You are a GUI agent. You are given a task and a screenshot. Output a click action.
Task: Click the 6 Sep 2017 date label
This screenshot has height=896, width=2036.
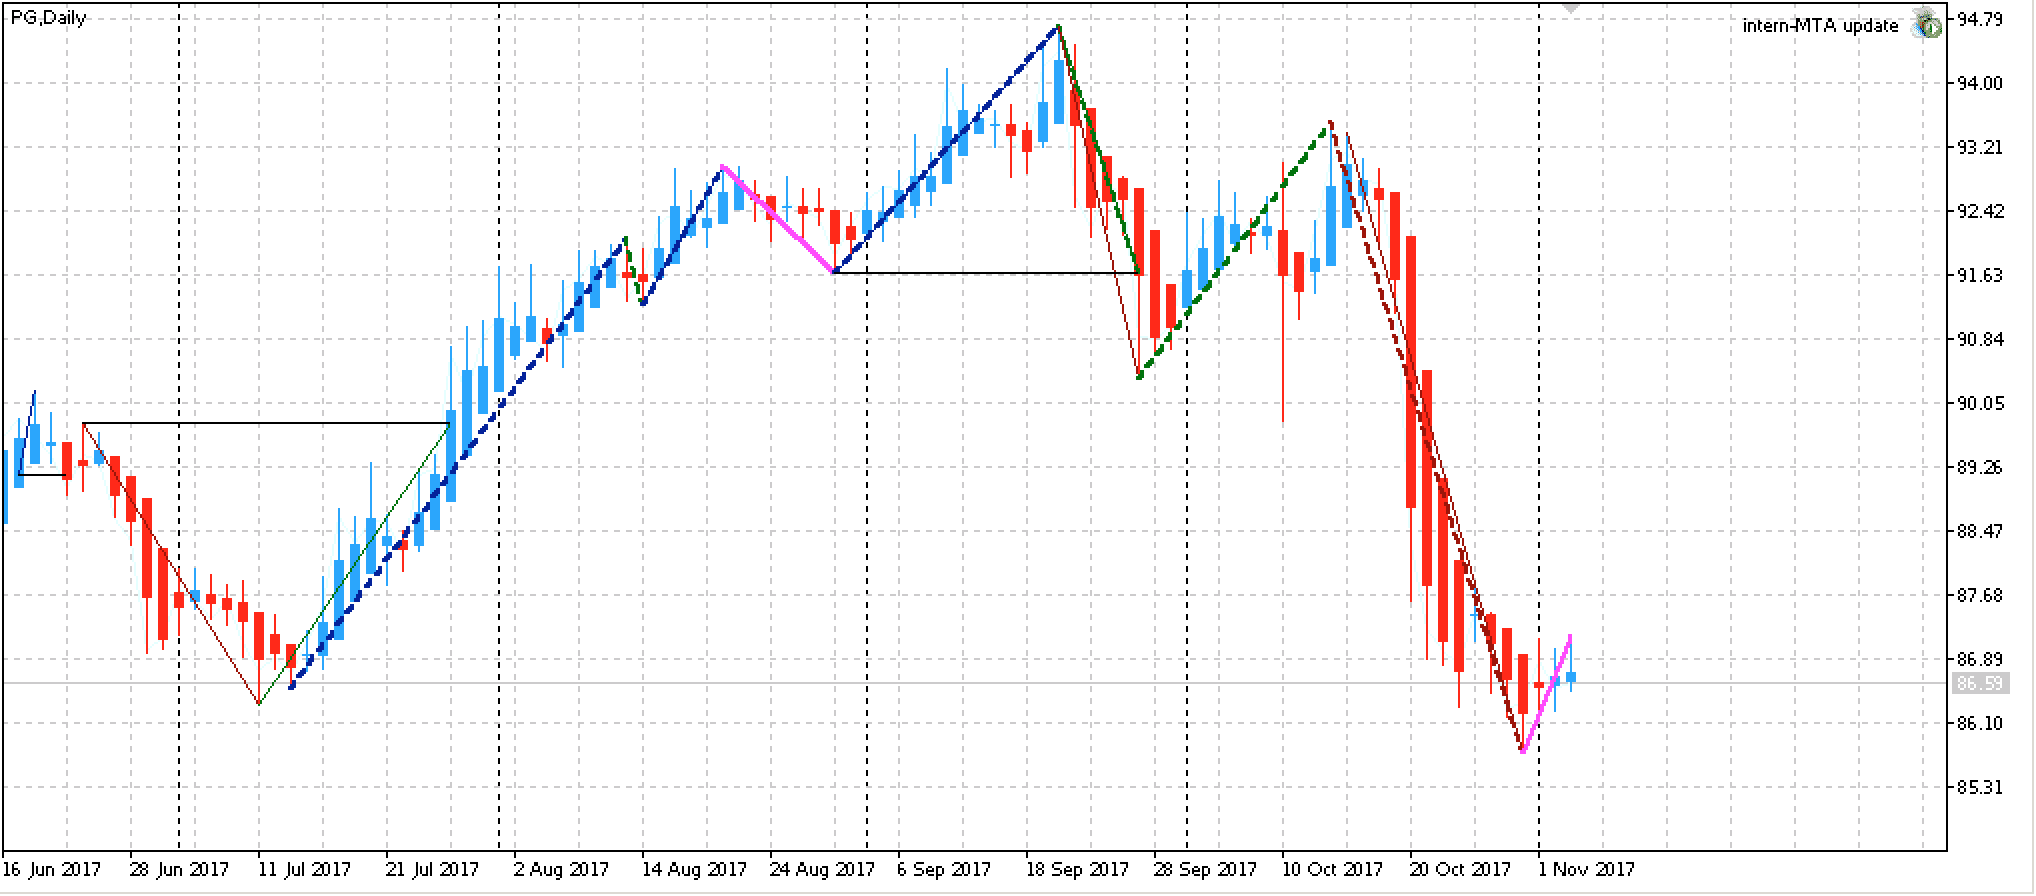pos(945,869)
